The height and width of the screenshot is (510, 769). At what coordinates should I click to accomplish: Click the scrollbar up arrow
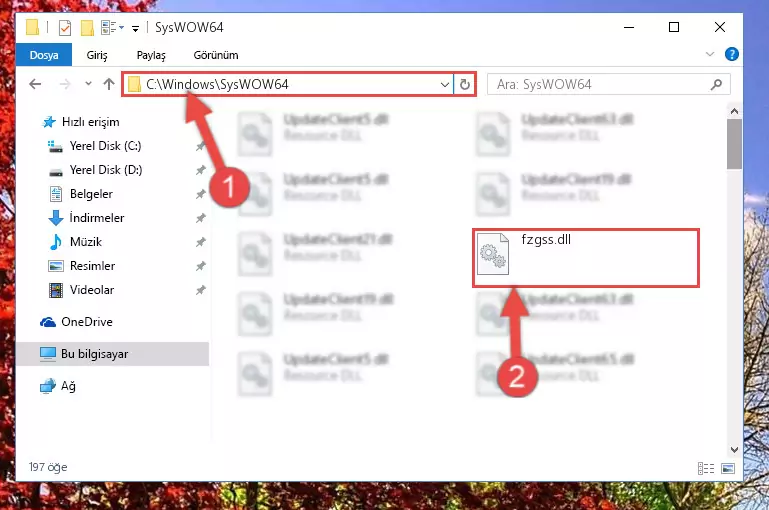[x=734, y=111]
